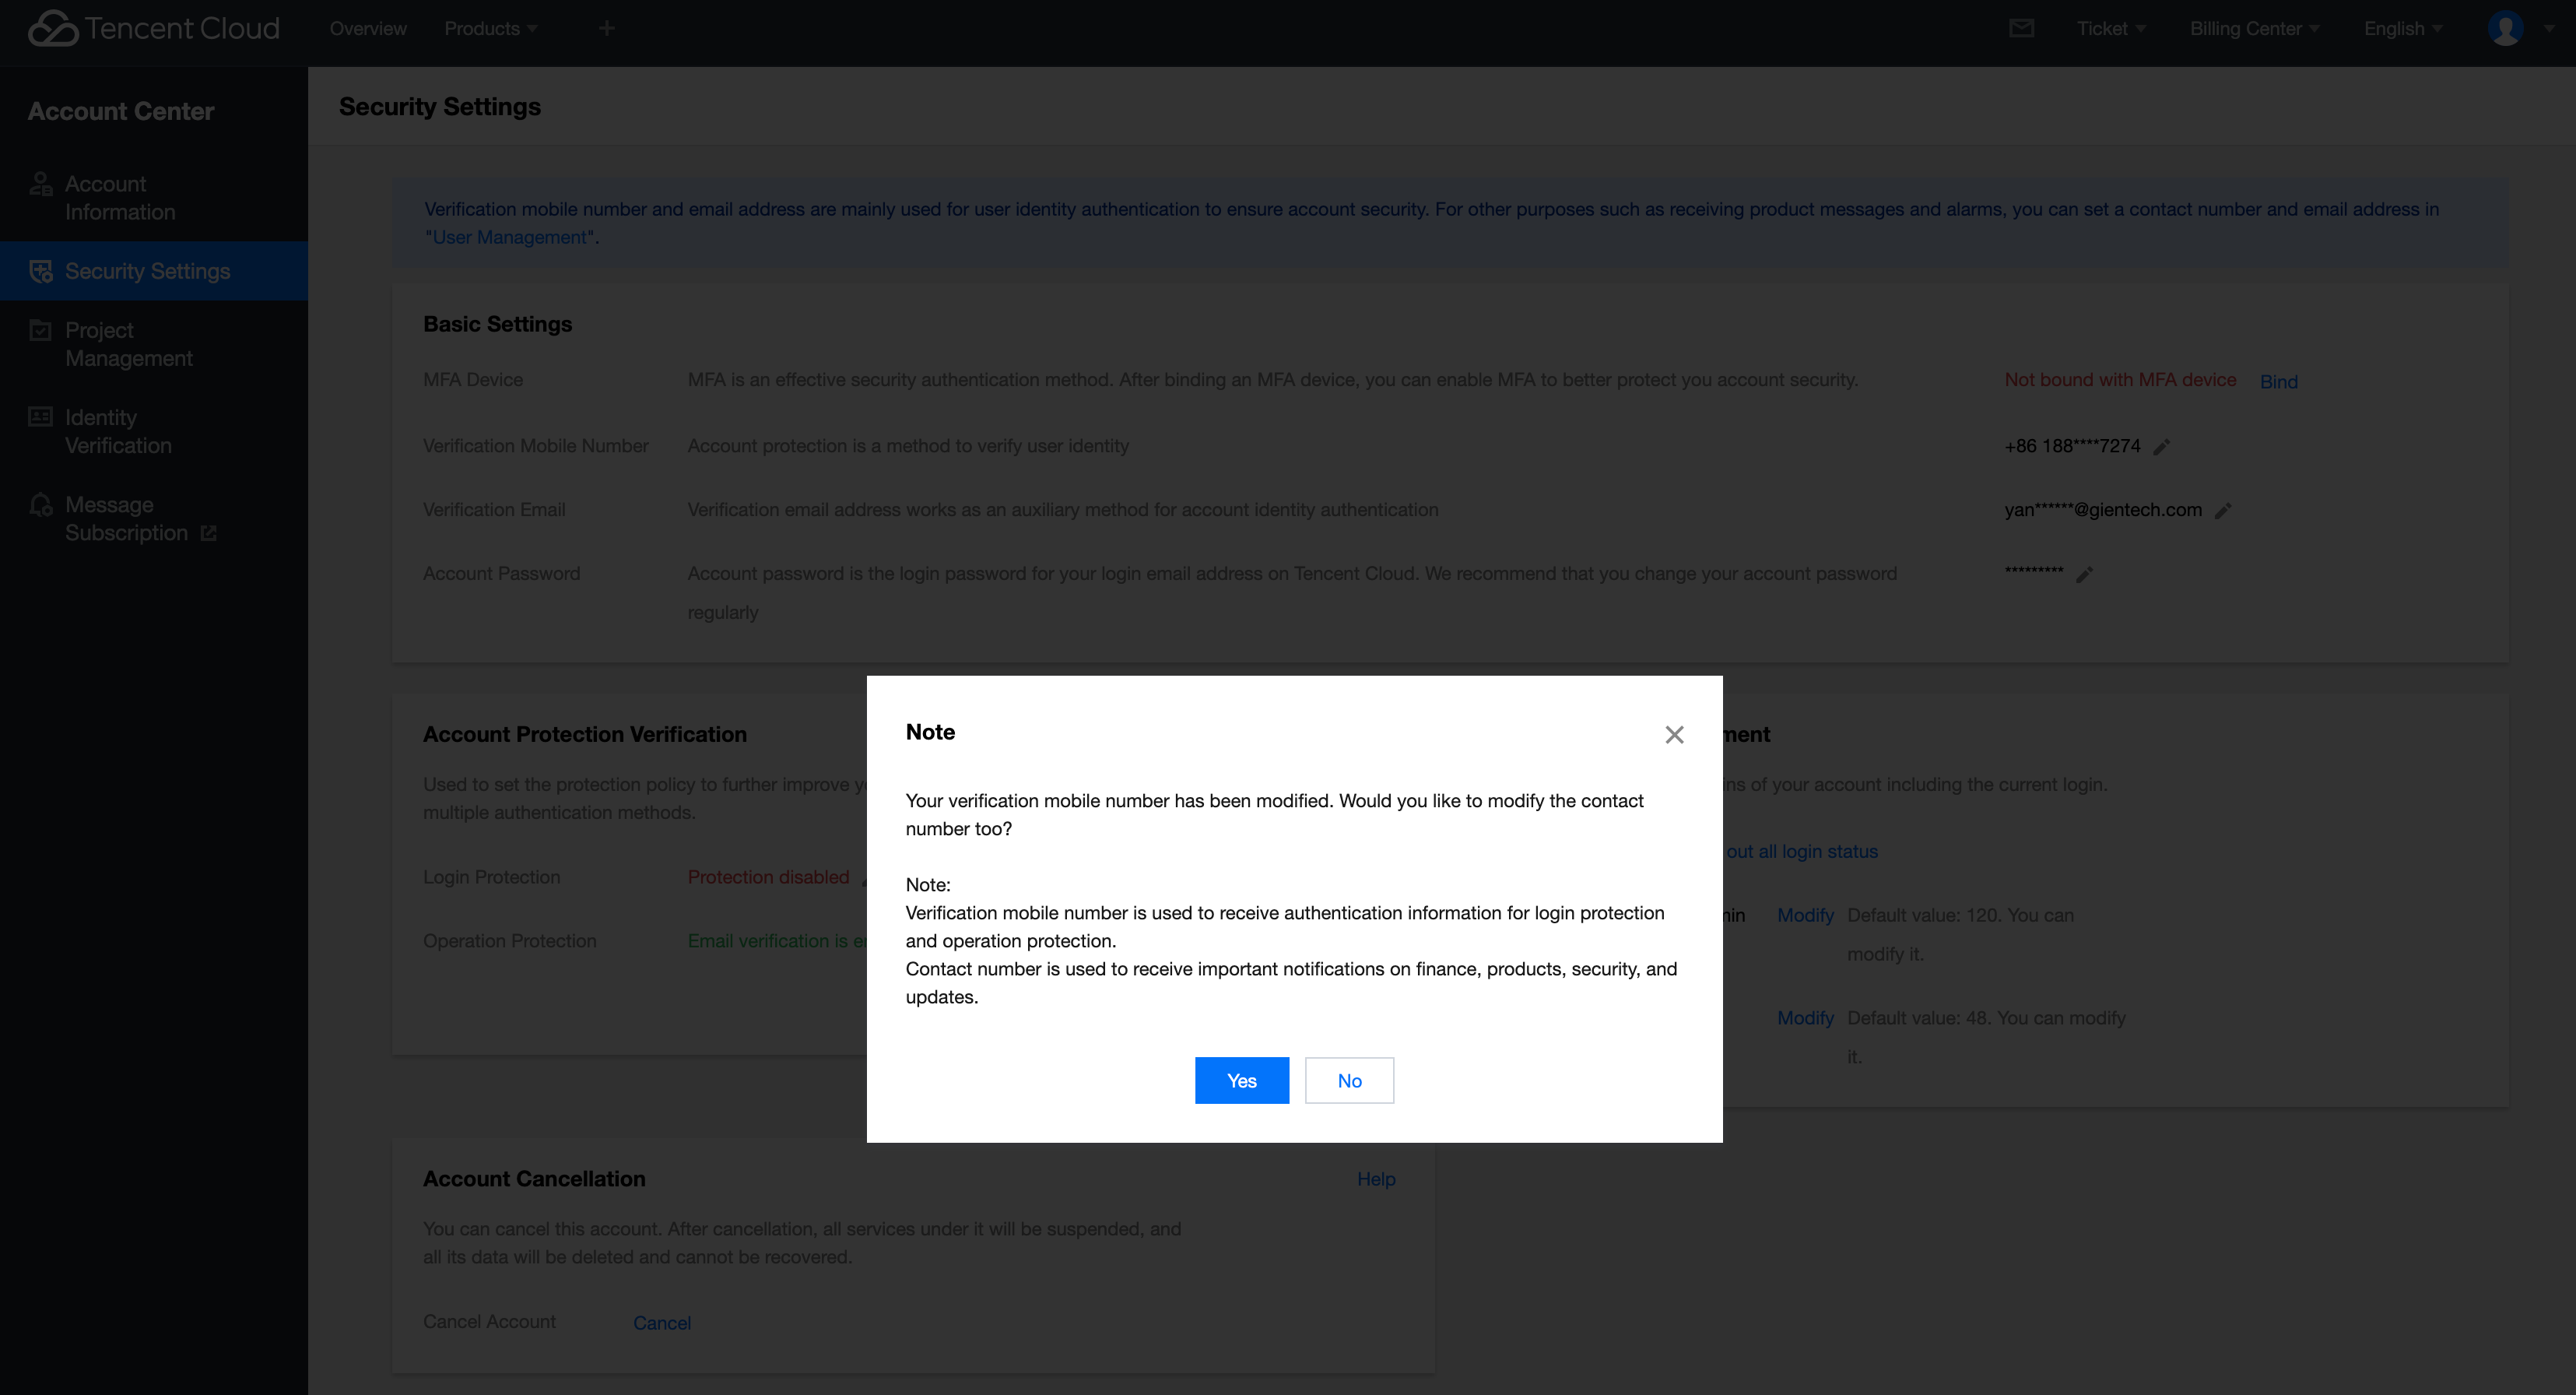This screenshot has height=1395, width=2576.
Task: Open Project Management in the sidebar
Action: 128,343
